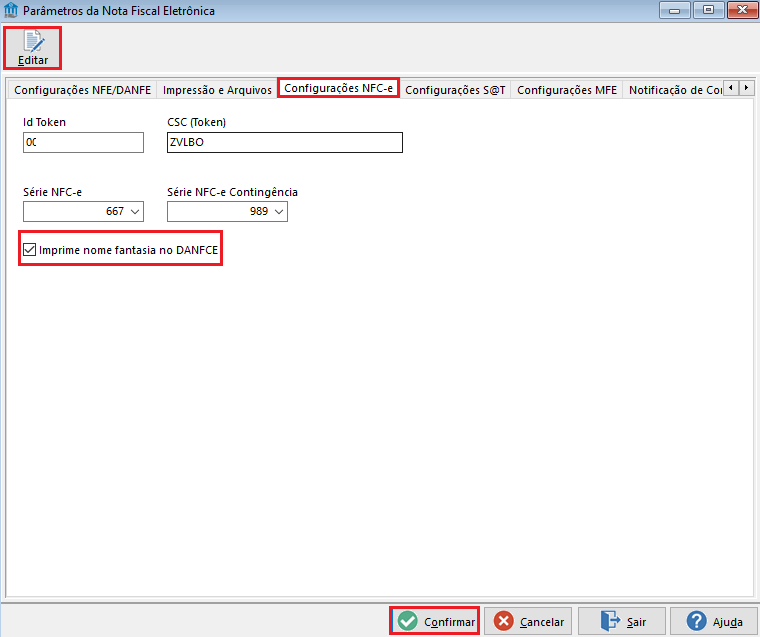Select the Configurações NFC-e tab
The height and width of the screenshot is (637, 760).
338,88
